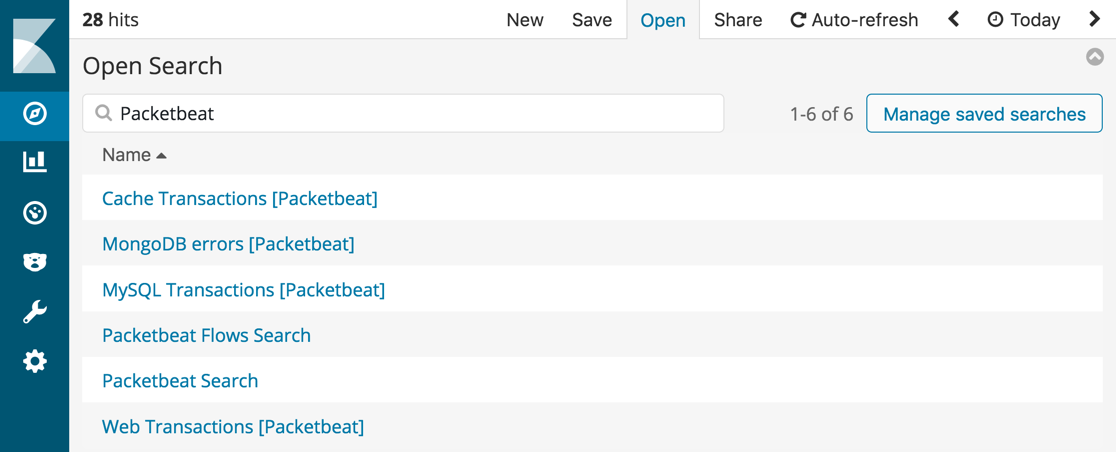The image size is (1116, 452).
Task: Open the Dashboard gauge icon
Action: tap(34, 212)
